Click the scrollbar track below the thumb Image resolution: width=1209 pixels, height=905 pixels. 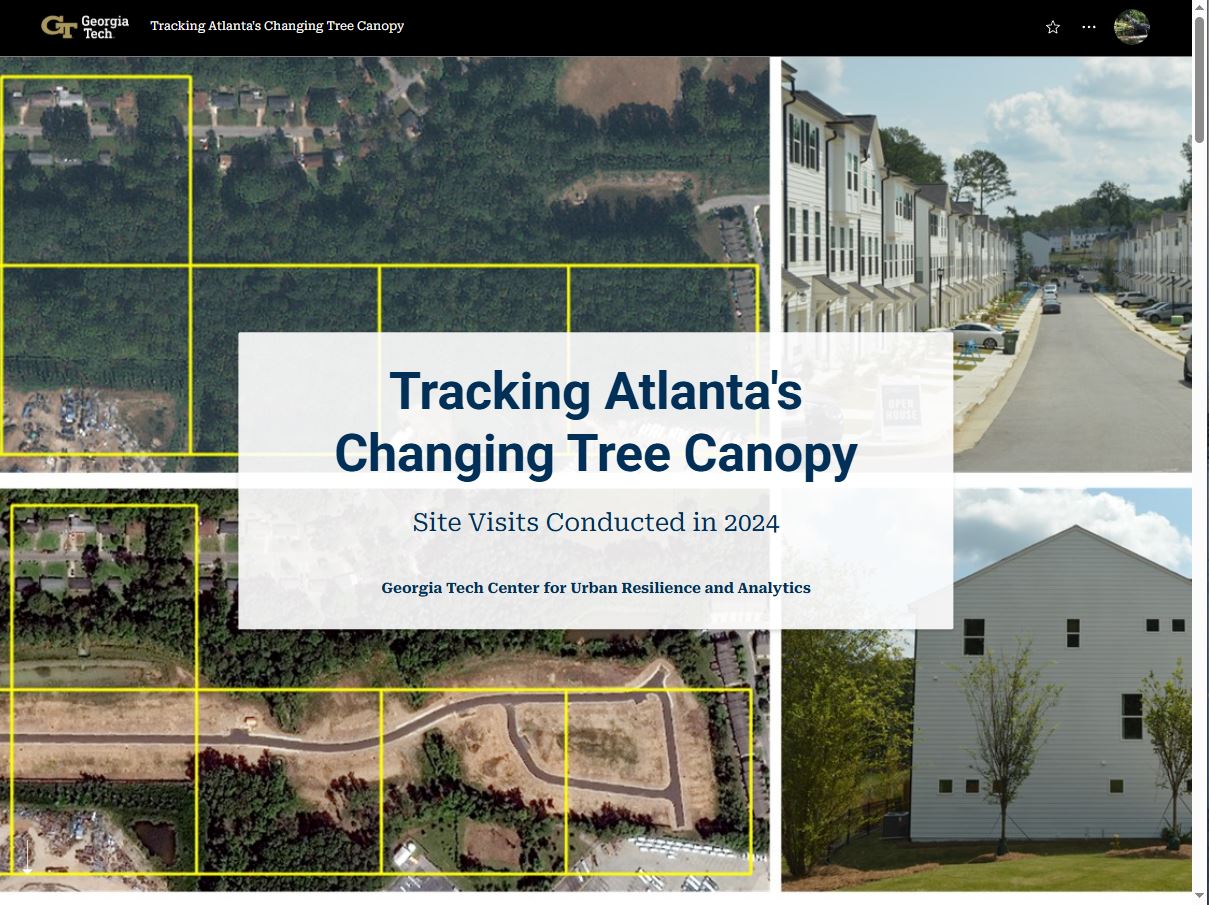(1199, 500)
